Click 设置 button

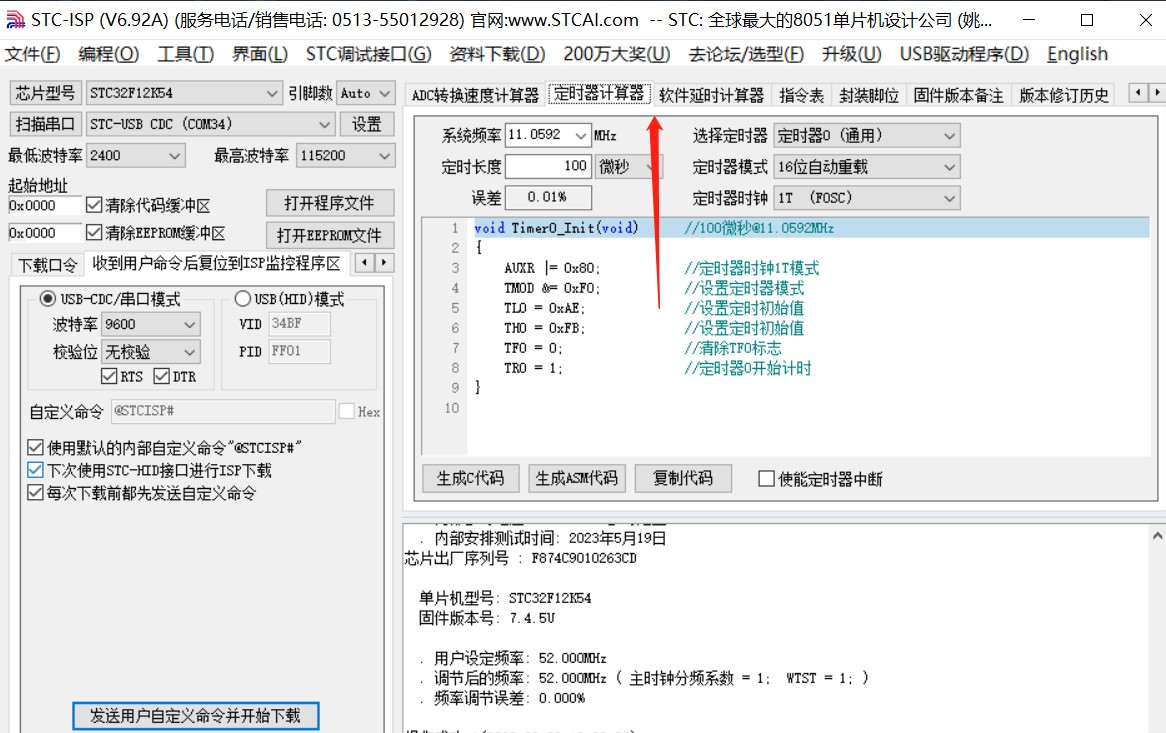click(x=367, y=124)
